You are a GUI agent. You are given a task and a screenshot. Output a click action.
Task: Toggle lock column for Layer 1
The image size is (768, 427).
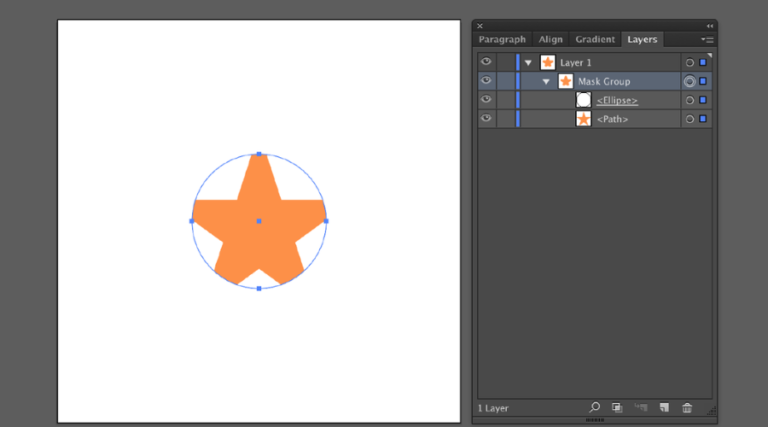click(505, 62)
